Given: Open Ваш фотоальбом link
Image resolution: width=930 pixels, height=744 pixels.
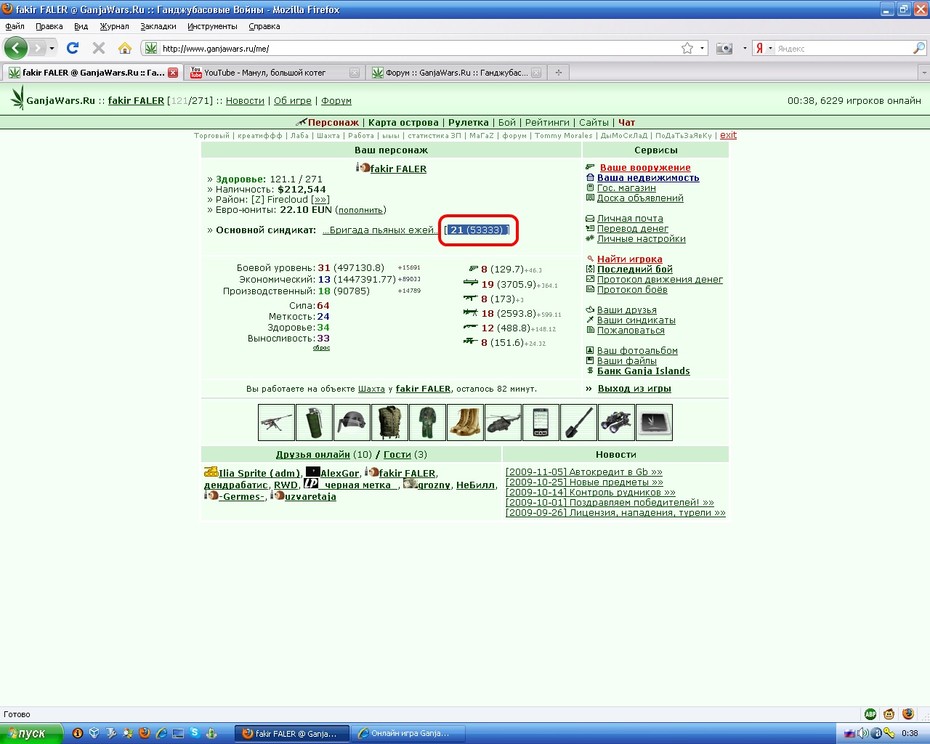Looking at the screenshot, I should click(x=637, y=351).
